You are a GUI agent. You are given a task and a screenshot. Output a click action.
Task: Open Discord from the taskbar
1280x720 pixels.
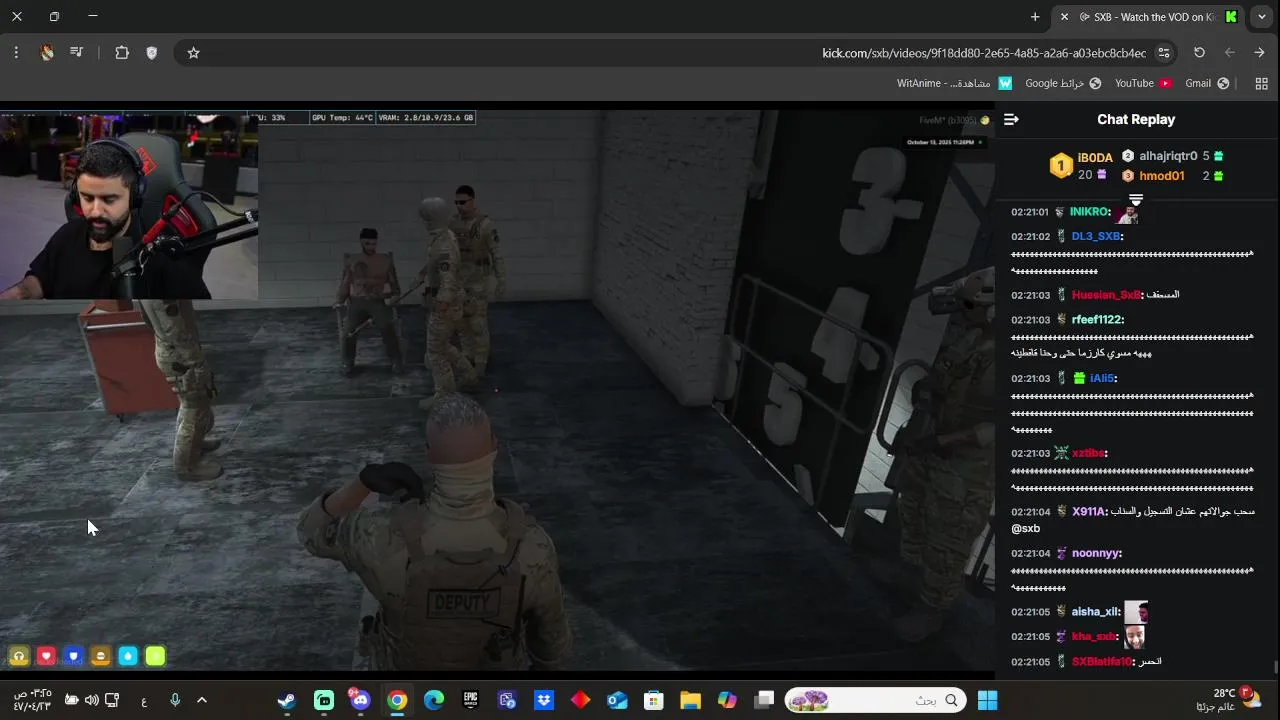tap(360, 700)
